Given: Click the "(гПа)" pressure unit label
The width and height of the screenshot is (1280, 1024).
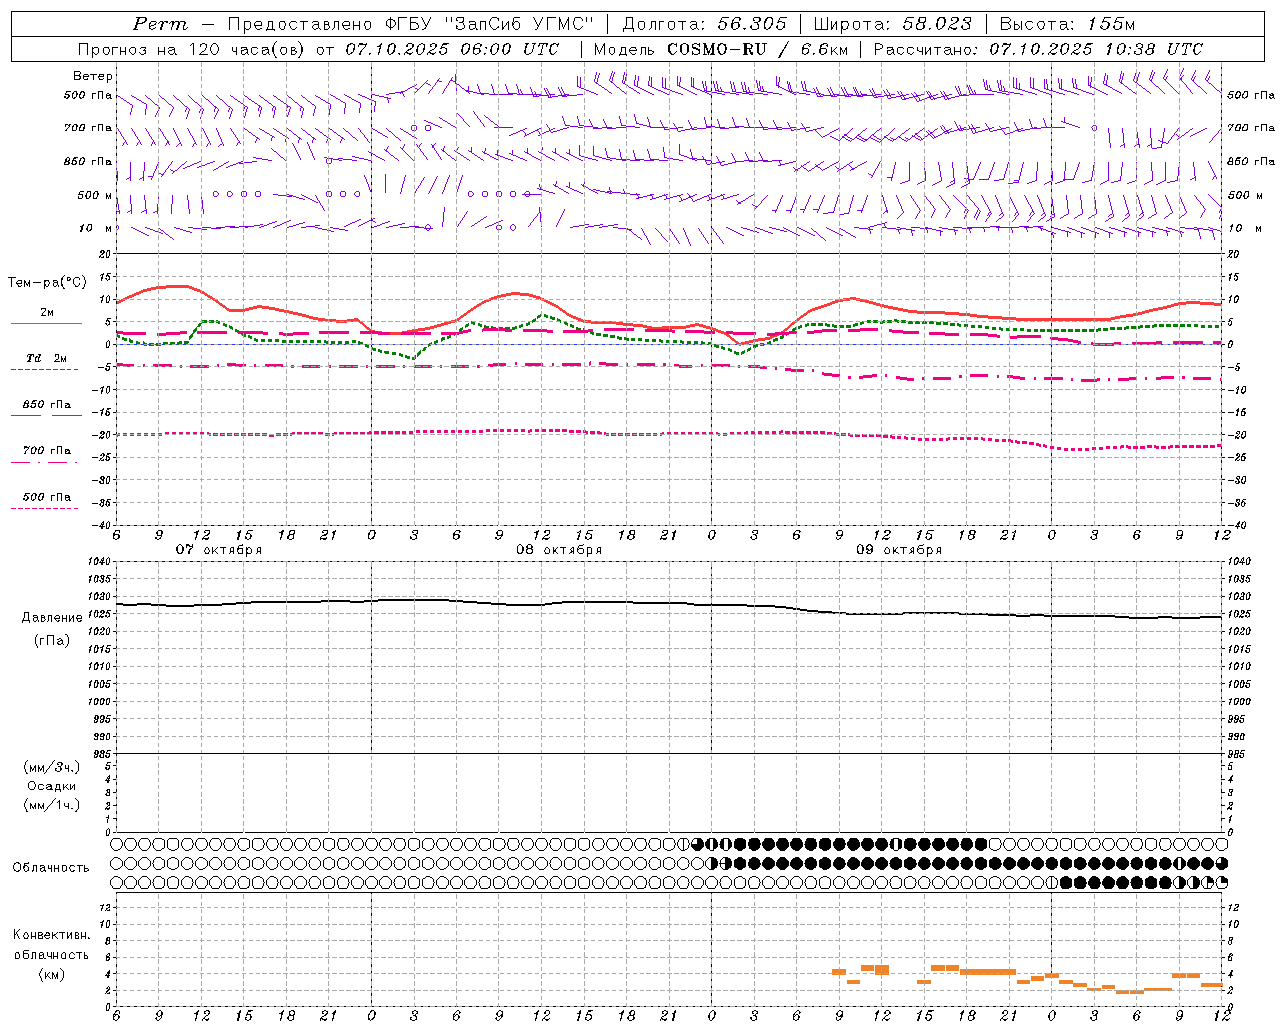Looking at the screenshot, I should [52, 641].
